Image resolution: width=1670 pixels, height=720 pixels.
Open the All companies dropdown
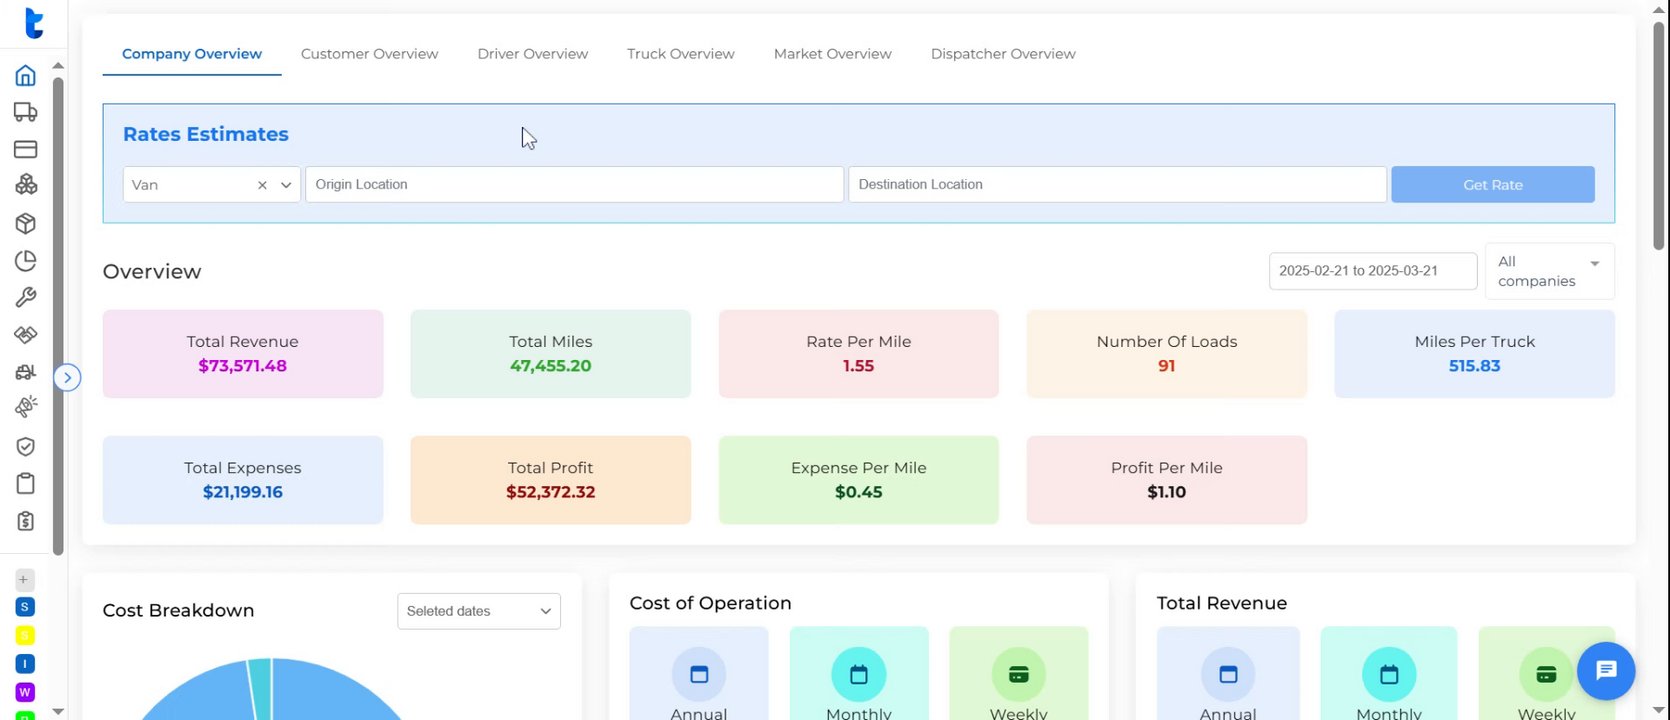click(x=1549, y=271)
